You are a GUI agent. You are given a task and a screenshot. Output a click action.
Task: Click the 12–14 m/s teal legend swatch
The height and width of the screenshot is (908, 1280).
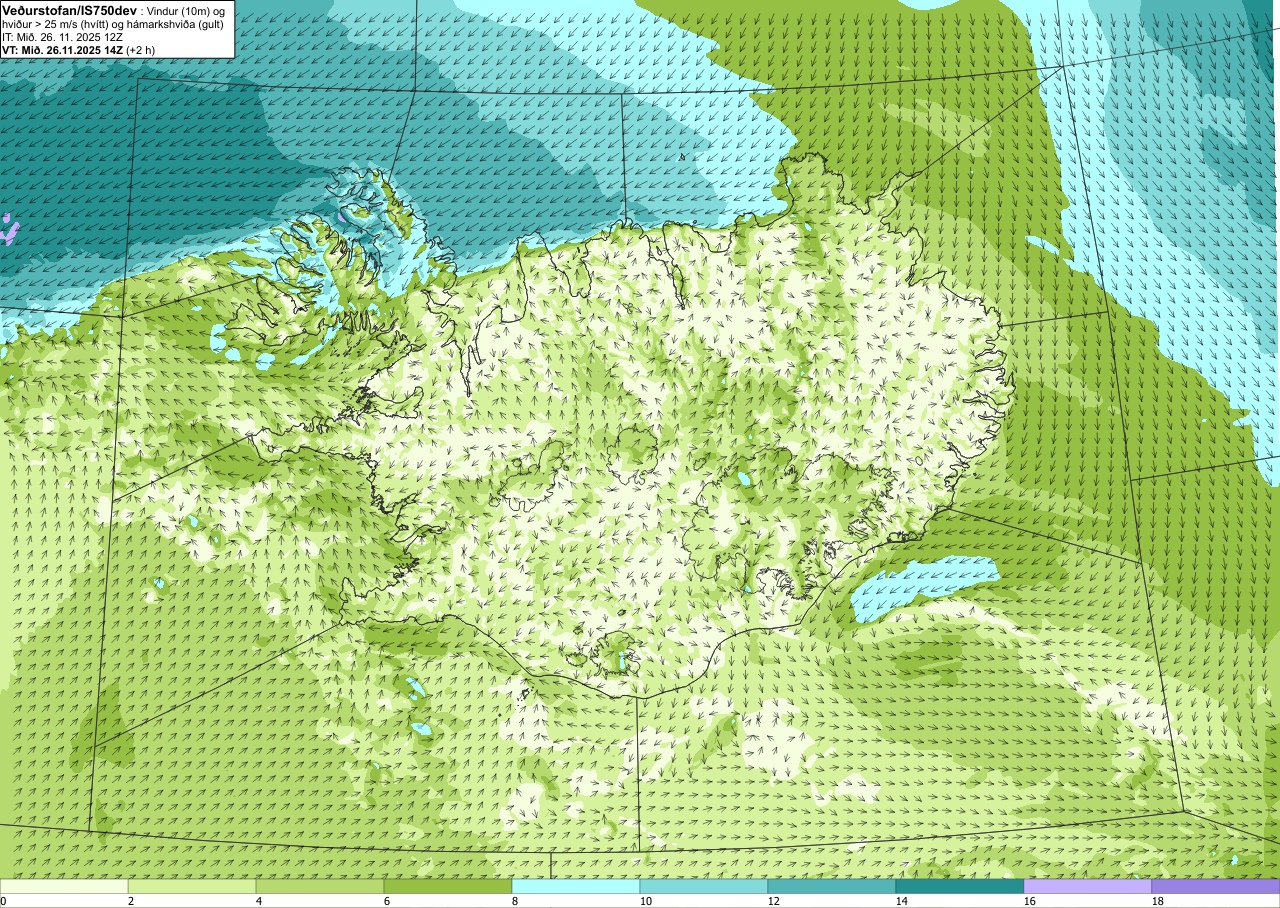(x=832, y=886)
